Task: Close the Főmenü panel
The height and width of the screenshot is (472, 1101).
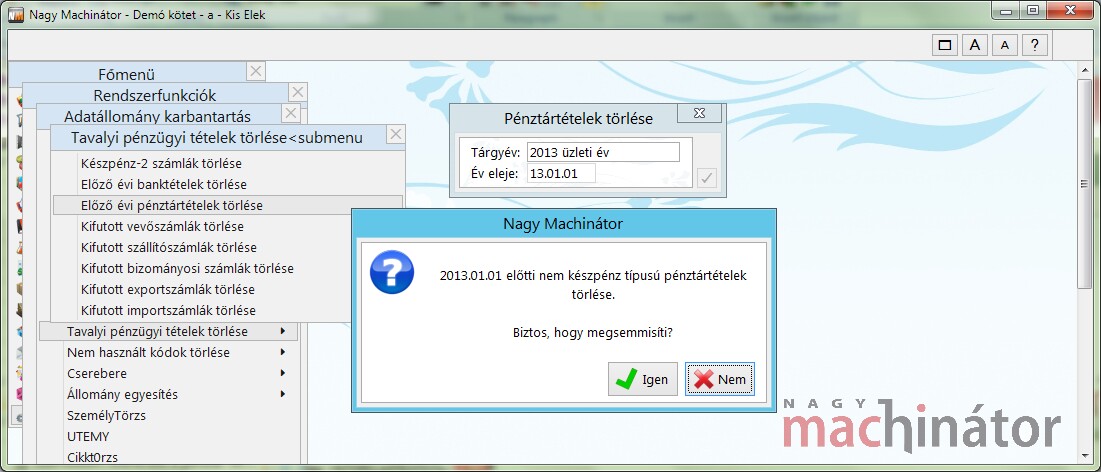Action: click(x=256, y=71)
